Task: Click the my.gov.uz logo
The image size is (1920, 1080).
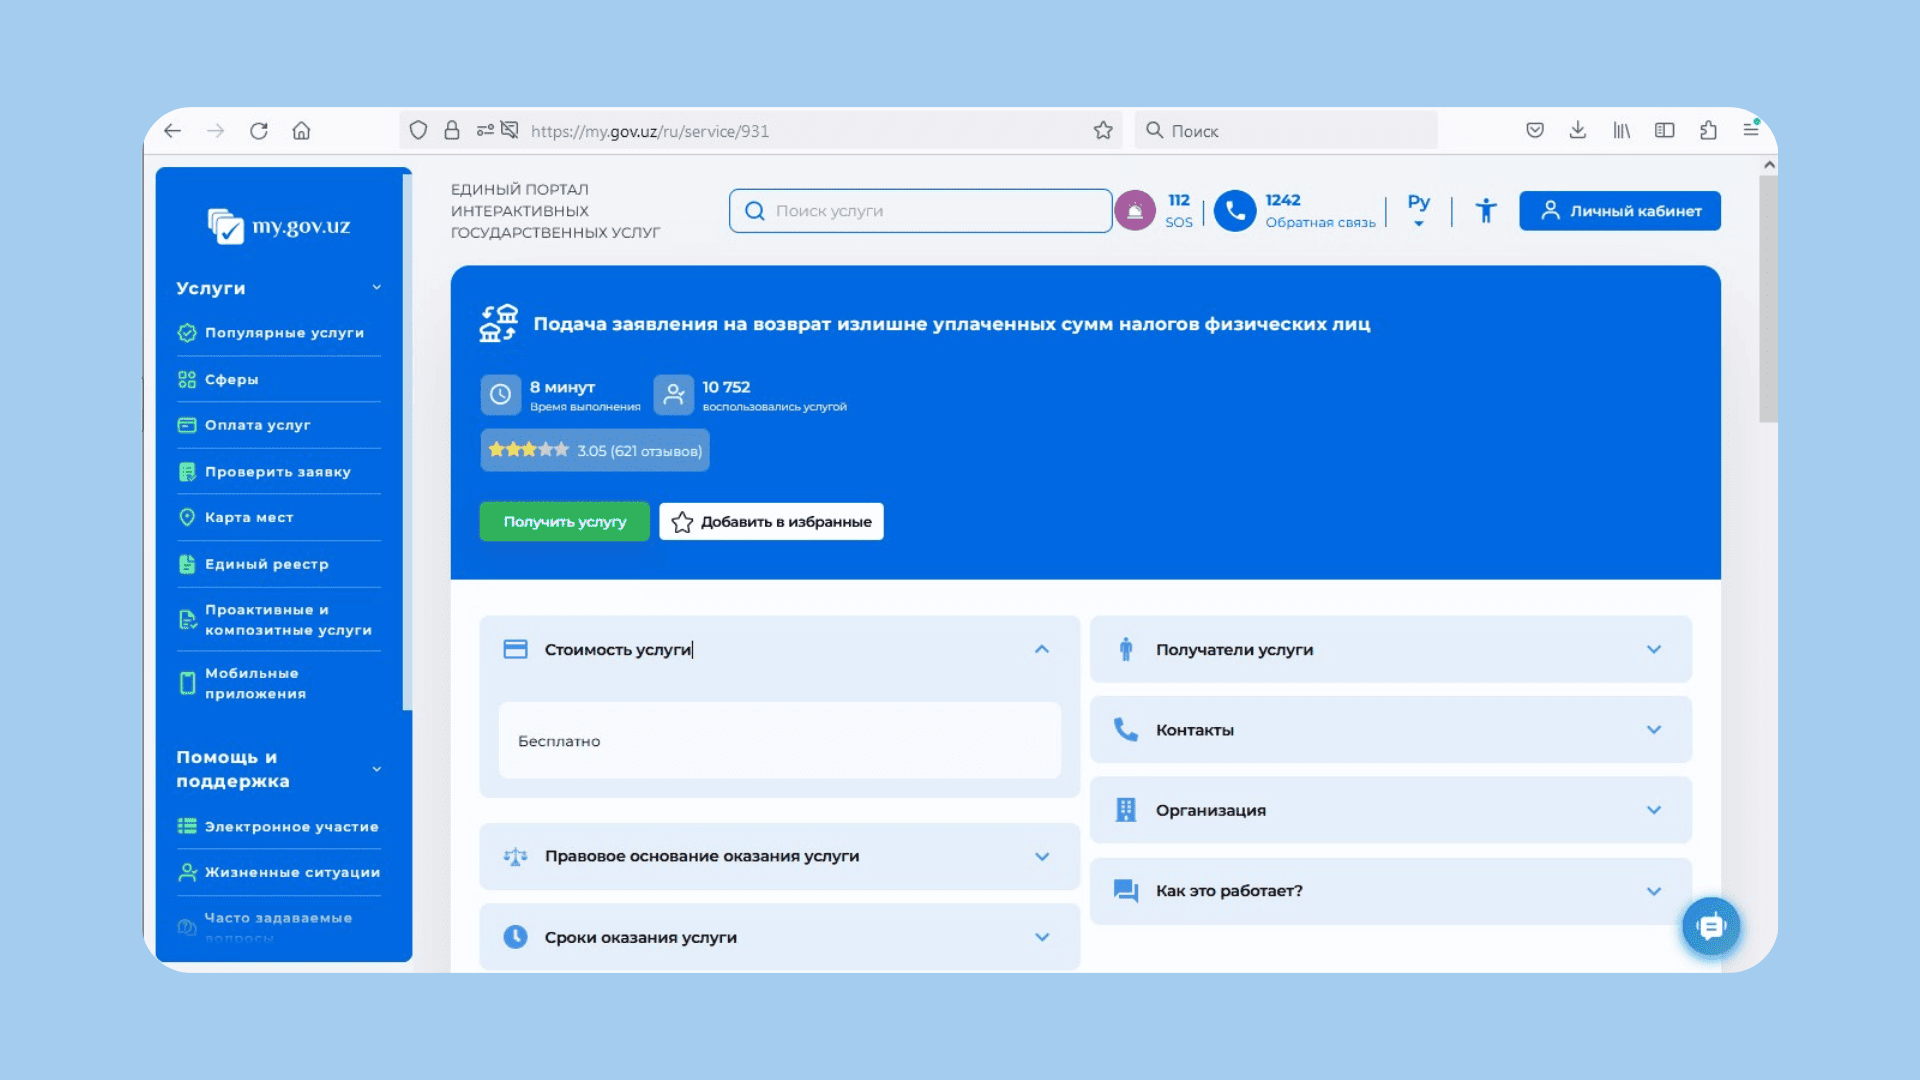Action: click(x=280, y=226)
